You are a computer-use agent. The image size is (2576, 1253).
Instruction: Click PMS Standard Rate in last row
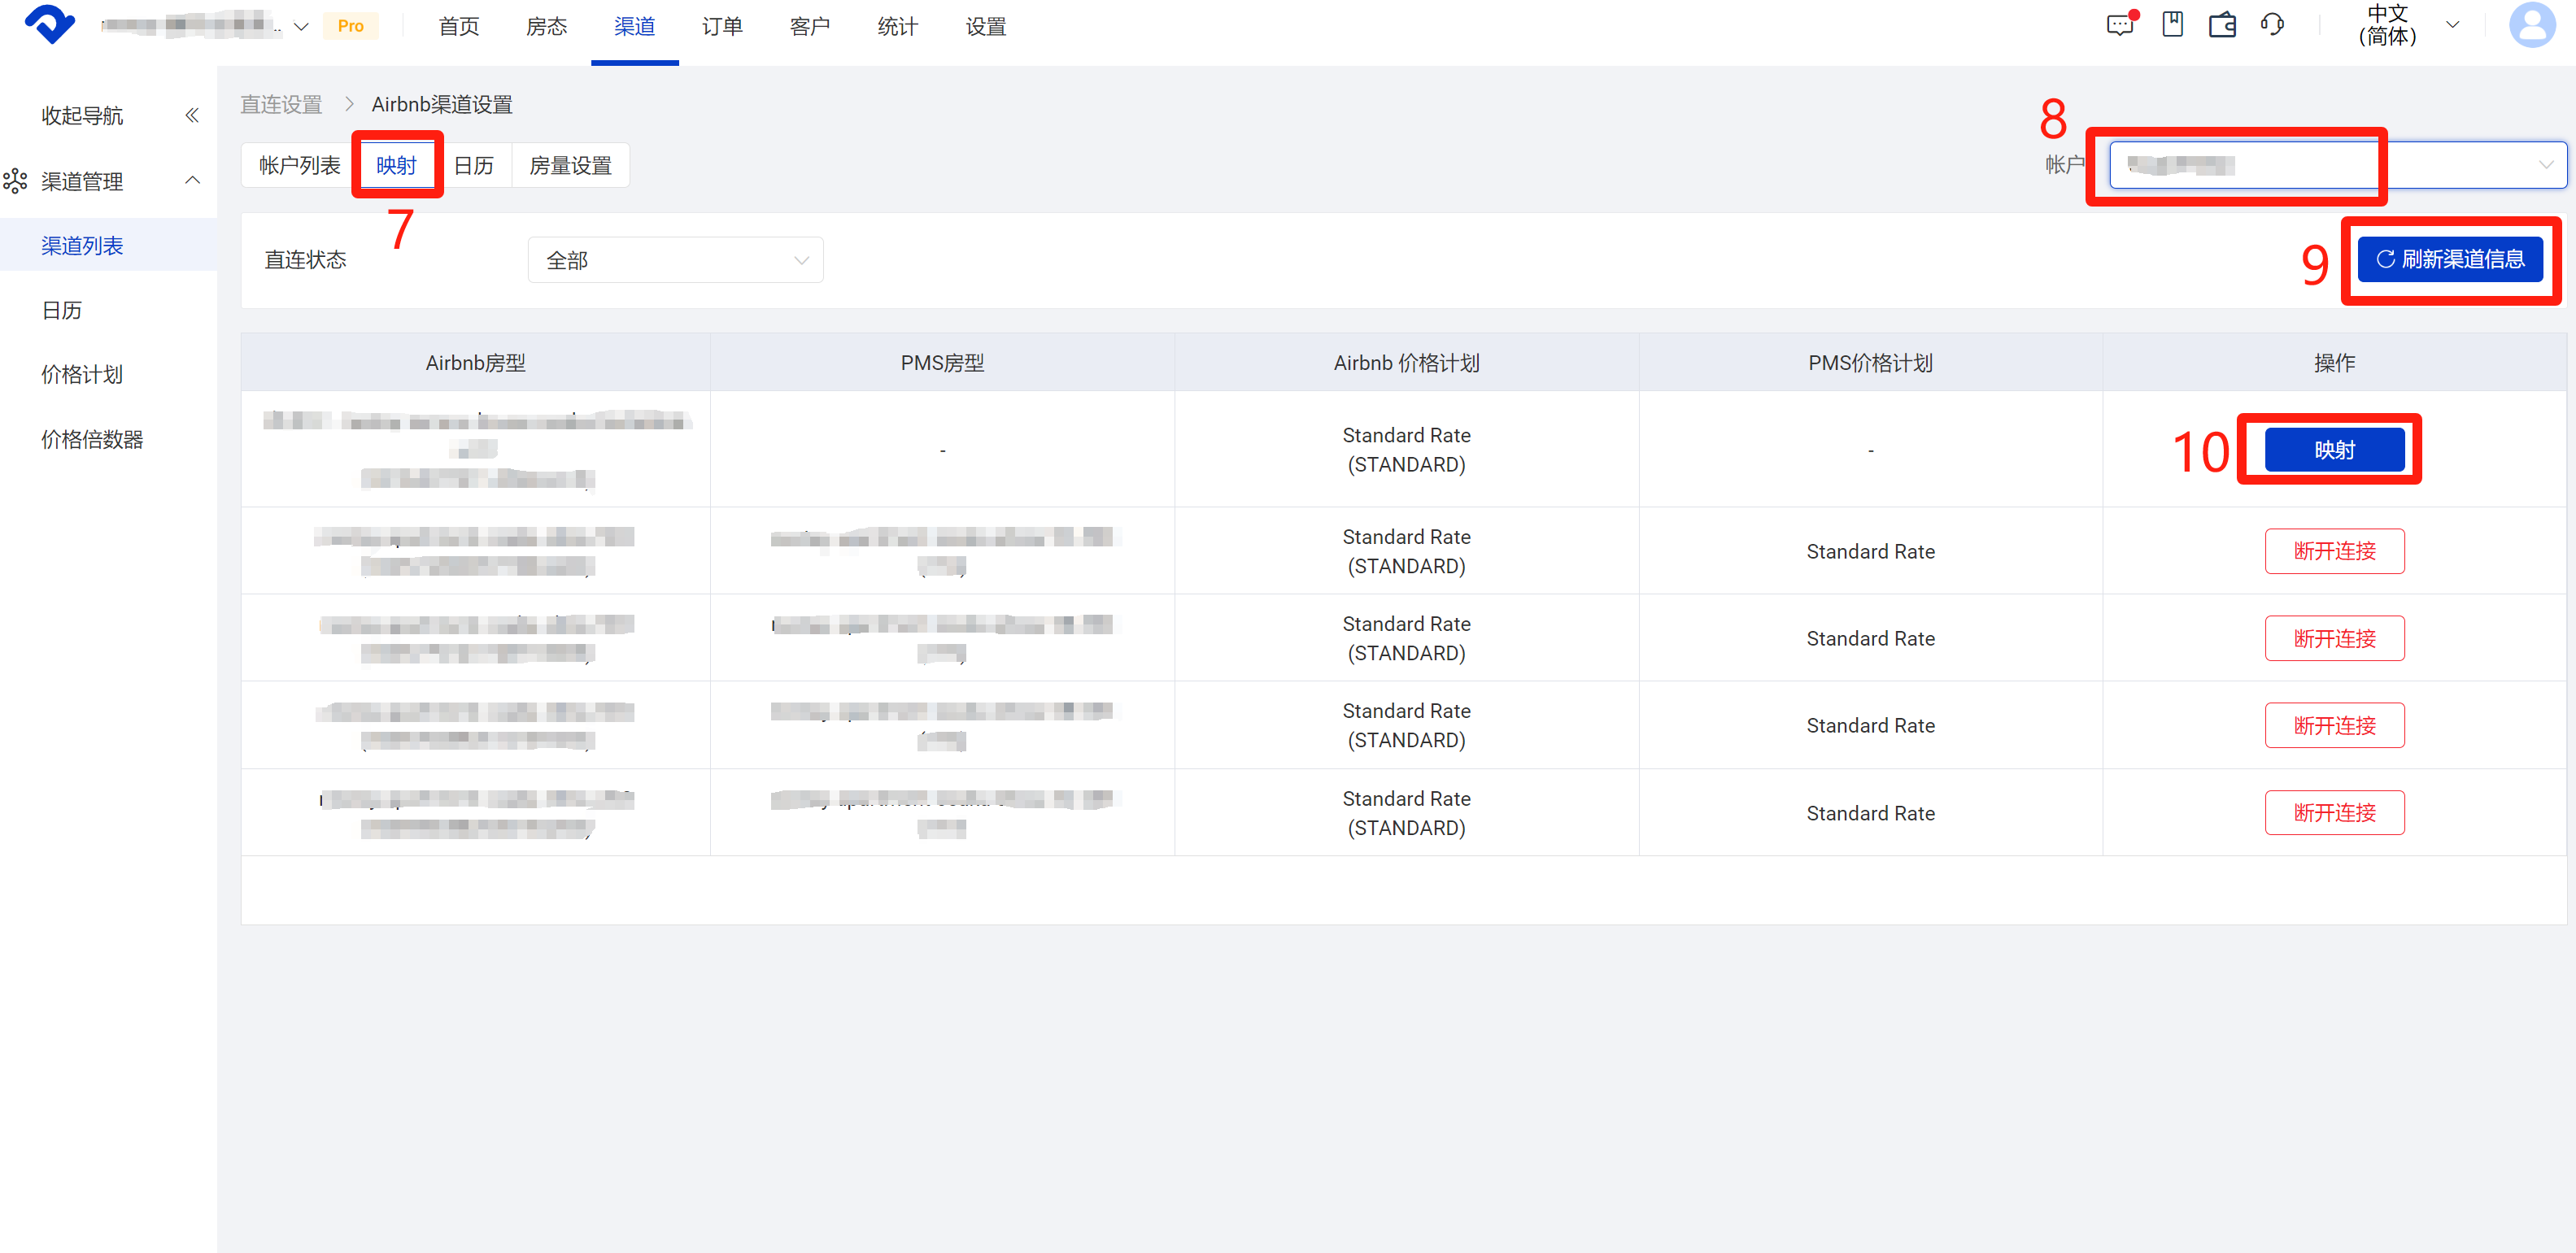[1870, 814]
